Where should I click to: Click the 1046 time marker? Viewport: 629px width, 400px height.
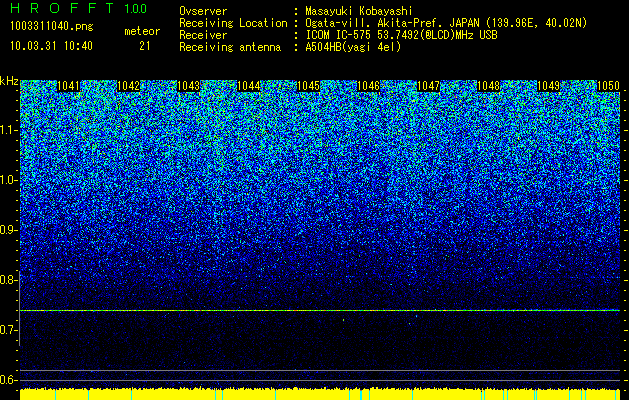point(368,86)
